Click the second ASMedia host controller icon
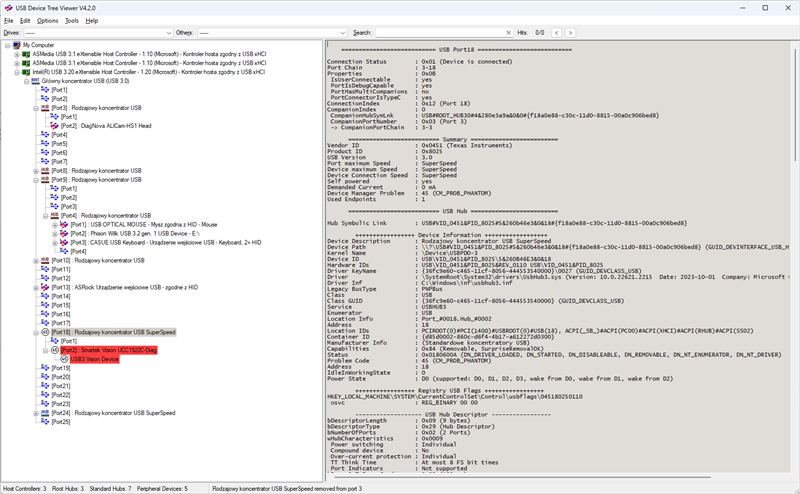Viewport: 800px width, 494px height. click(x=26, y=63)
